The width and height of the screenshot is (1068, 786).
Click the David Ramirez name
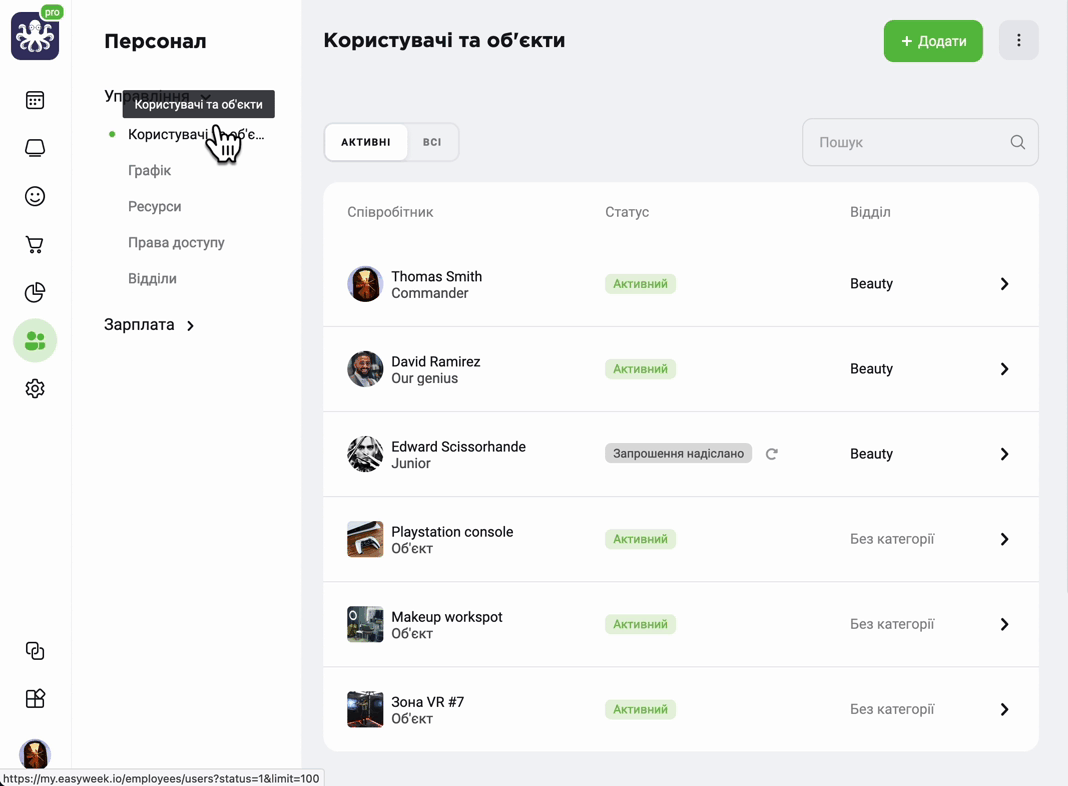pos(436,362)
